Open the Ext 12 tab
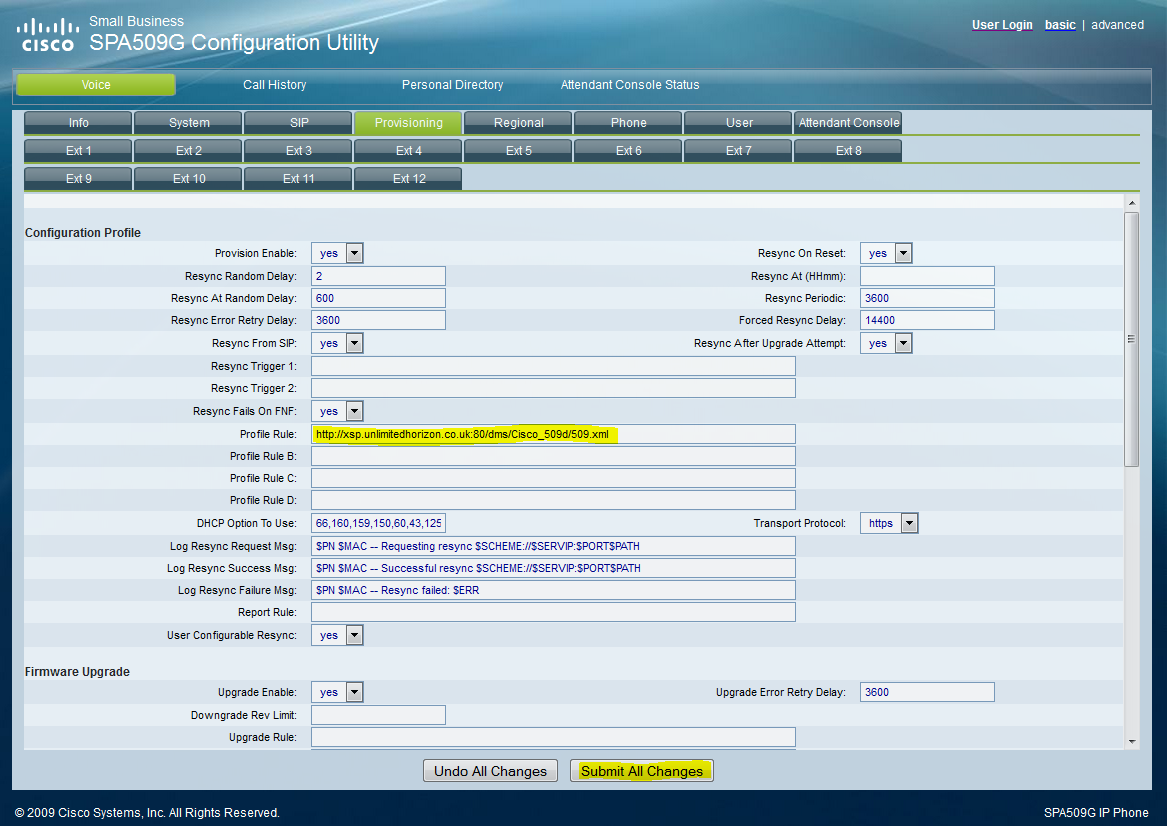Viewport: 1167px width, 826px height. coord(409,179)
